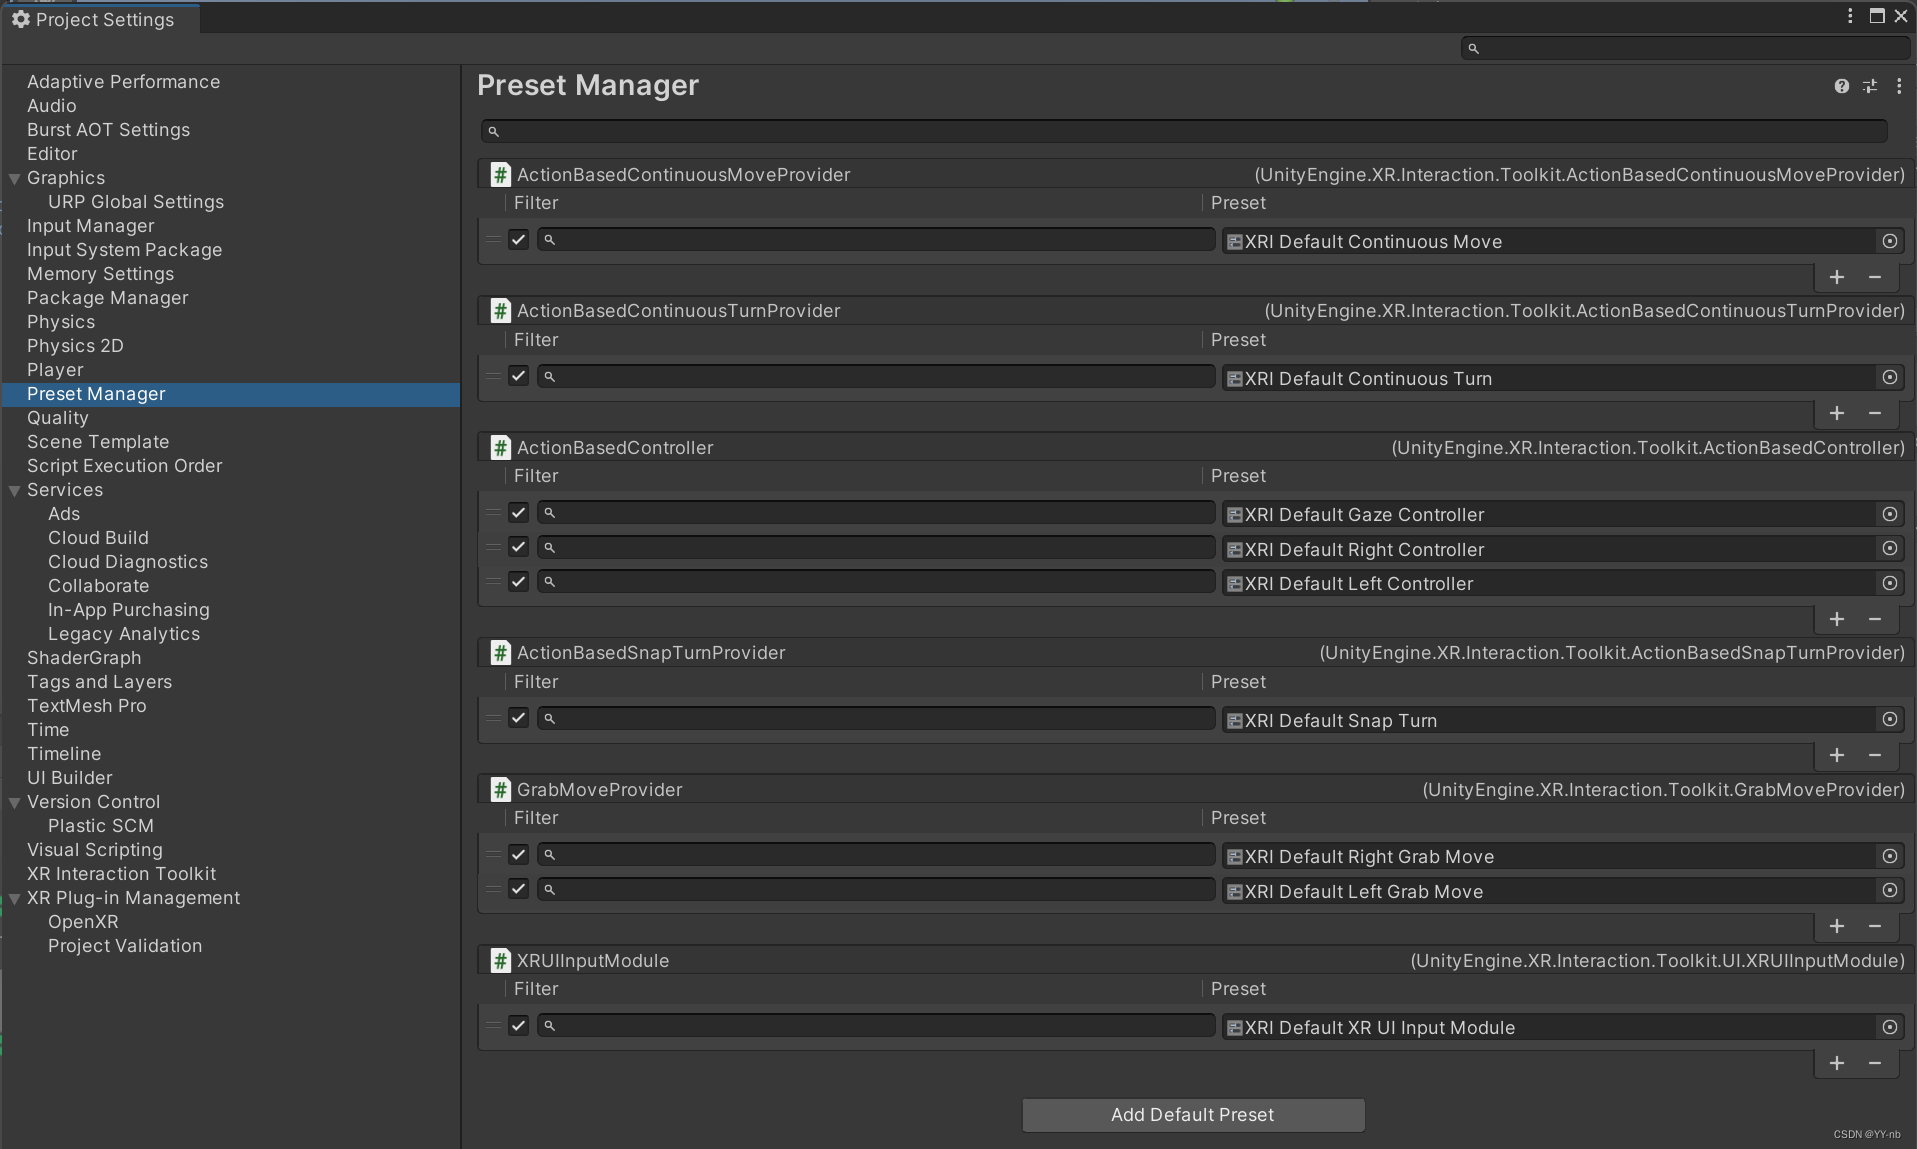
Task: Add preset entry under GrabMoveProvider
Action: pos(1837,926)
